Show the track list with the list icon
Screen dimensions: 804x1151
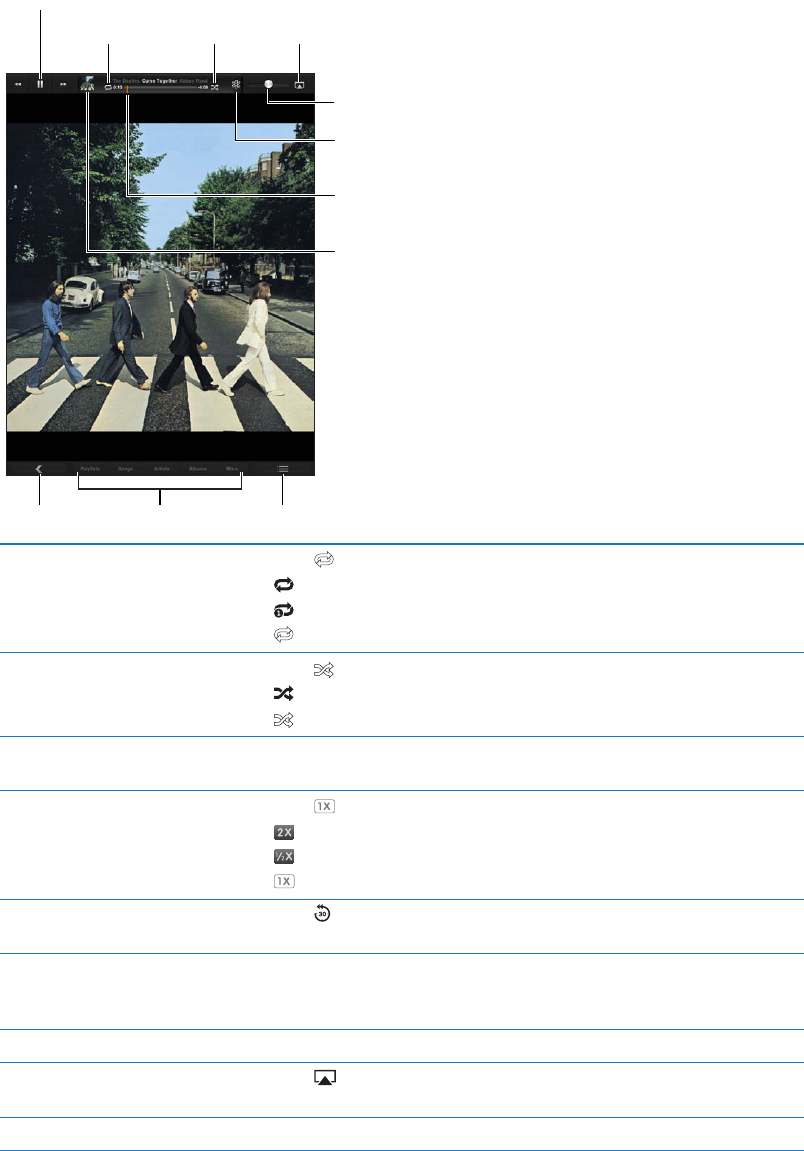click(283, 469)
